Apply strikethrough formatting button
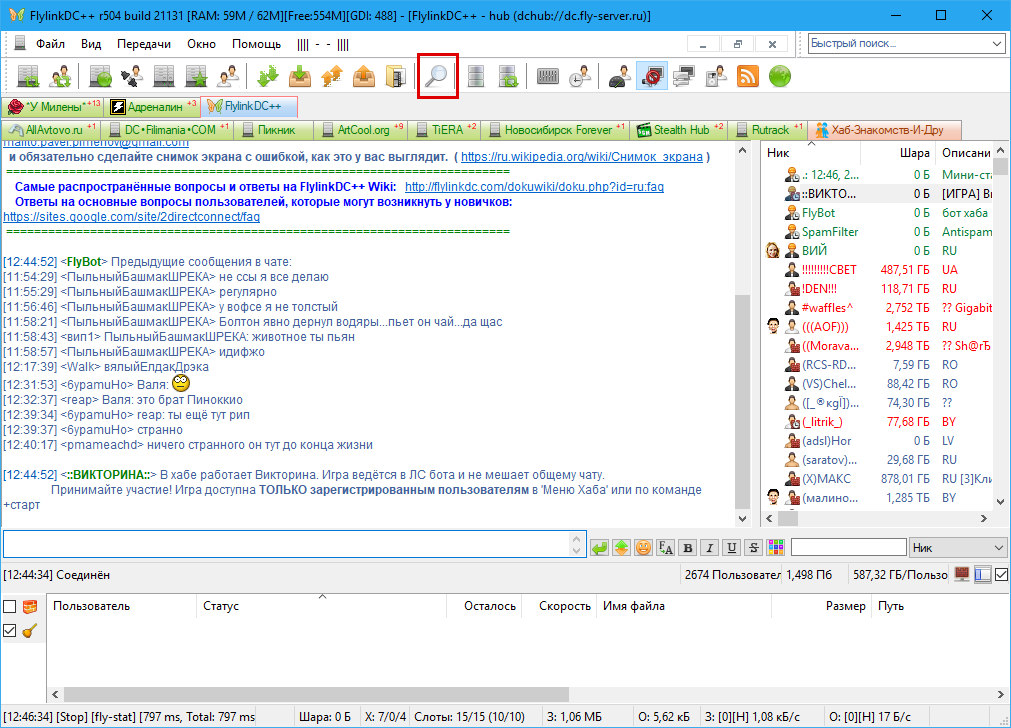Screen dimensions: 1011x728 click(754, 548)
